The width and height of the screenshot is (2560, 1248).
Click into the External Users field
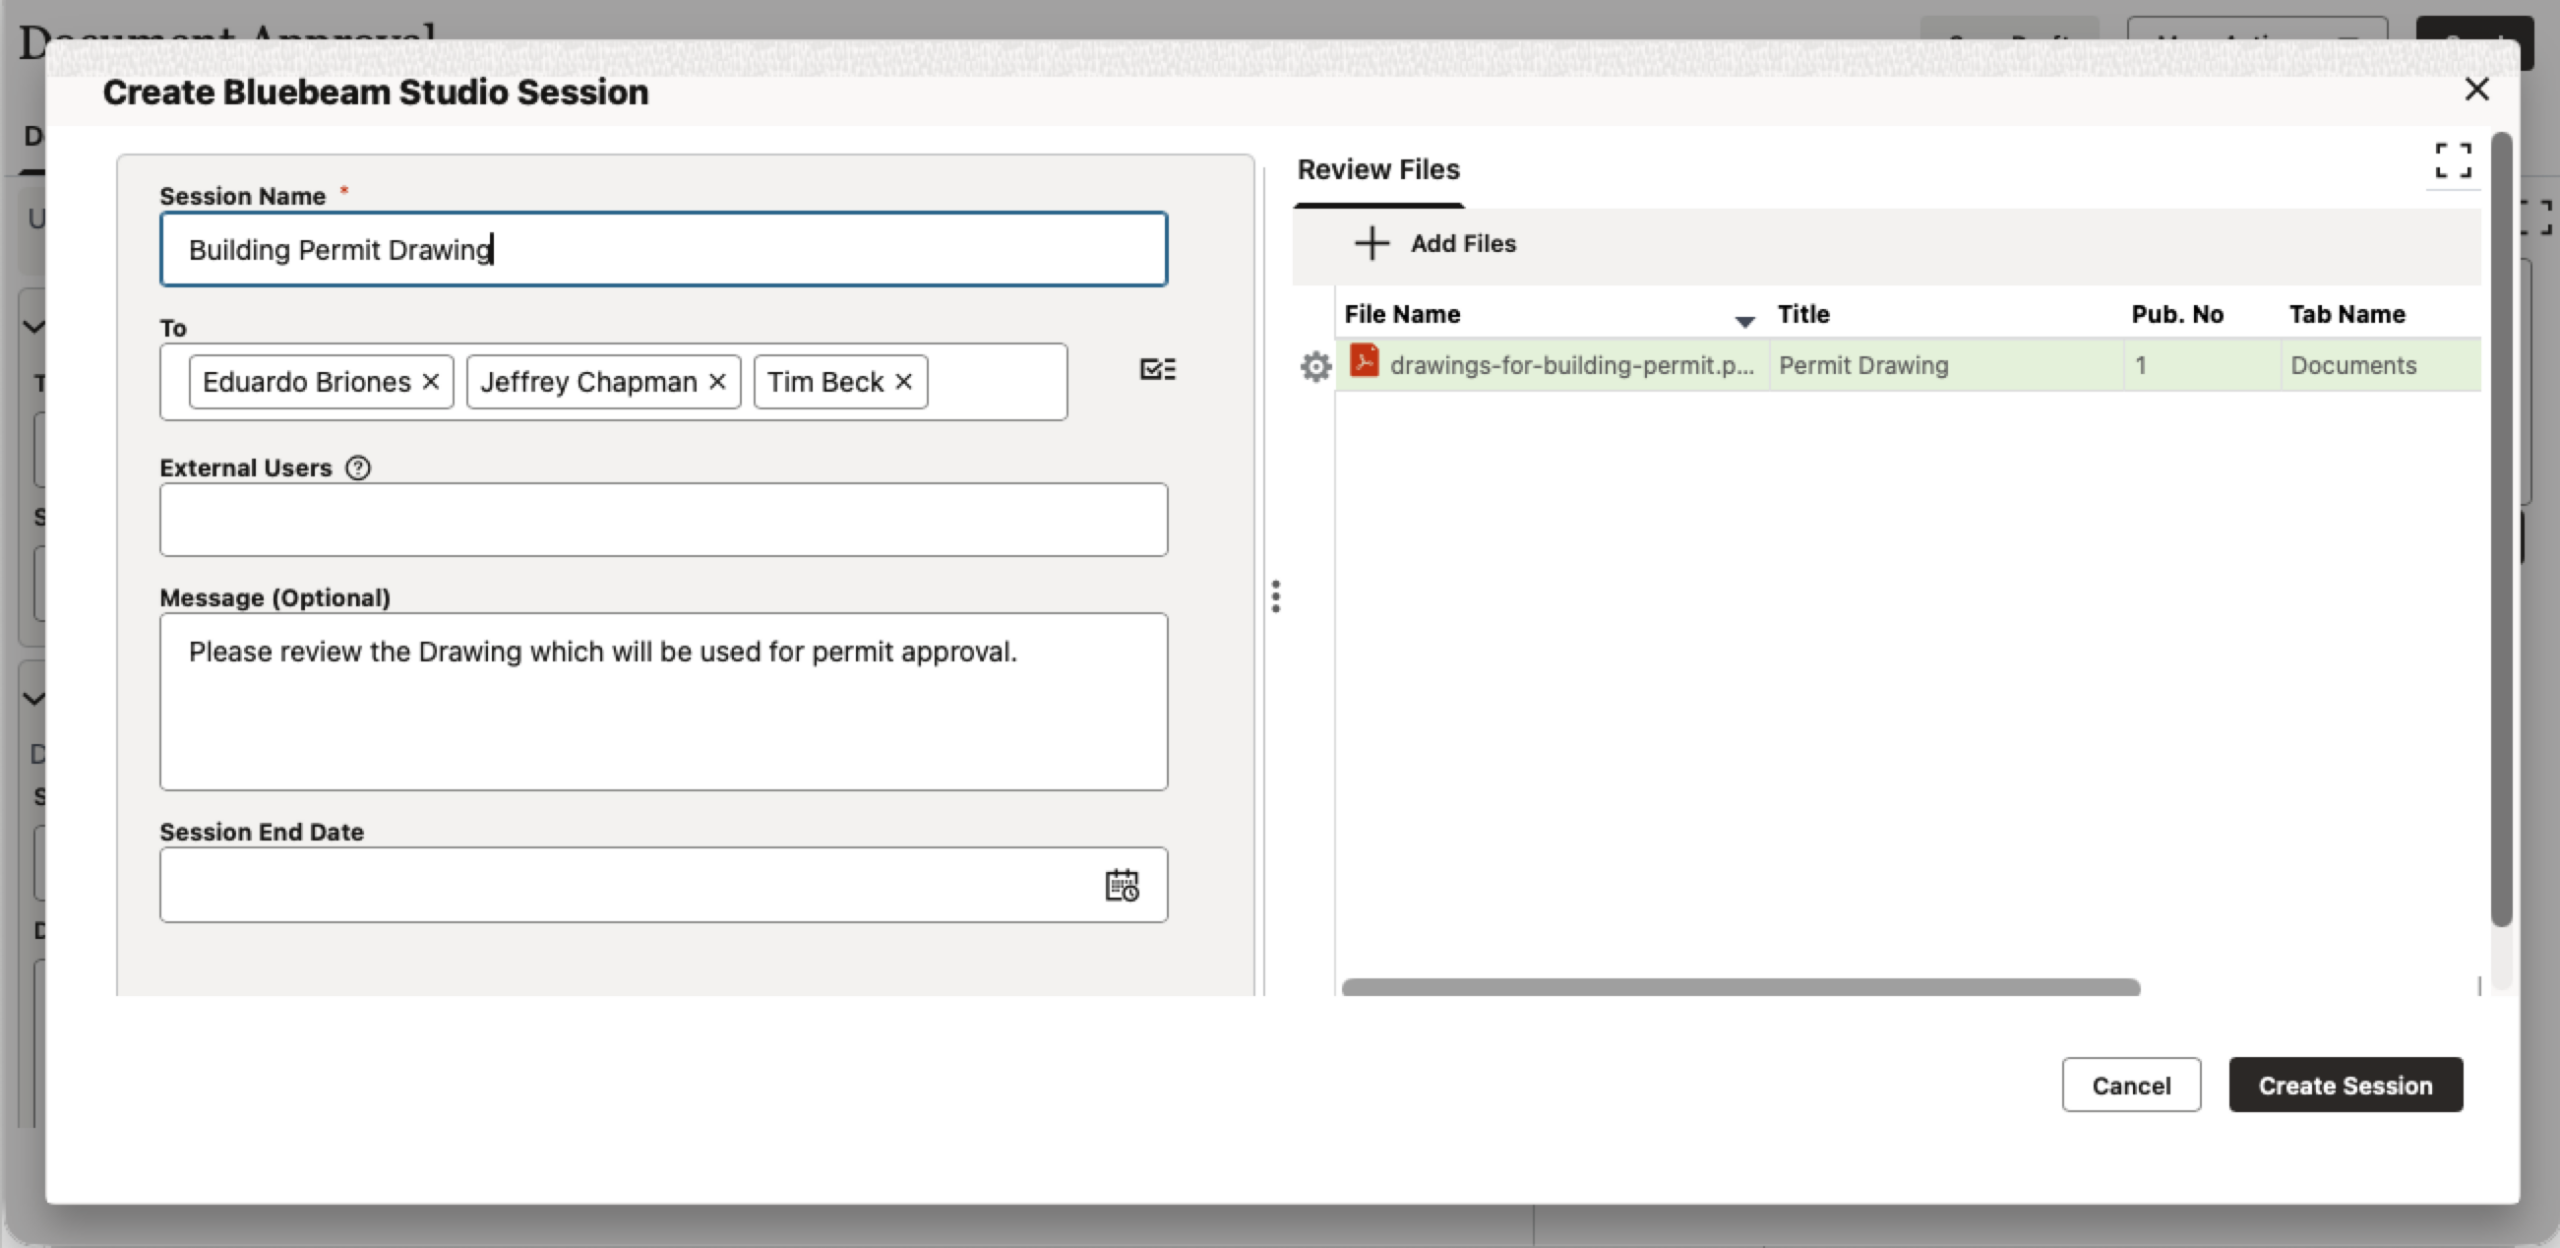[x=663, y=520]
